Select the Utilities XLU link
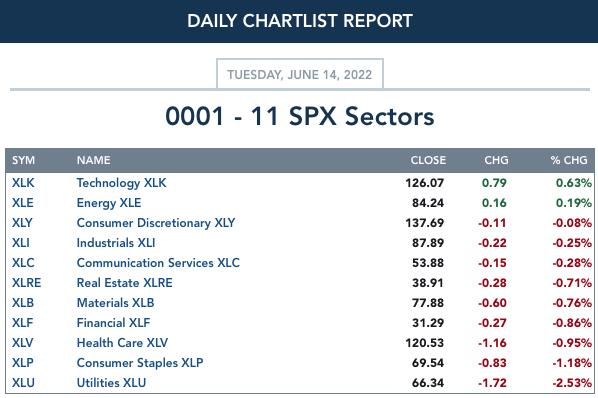Image resolution: width=598 pixels, height=398 pixels. [x=111, y=383]
